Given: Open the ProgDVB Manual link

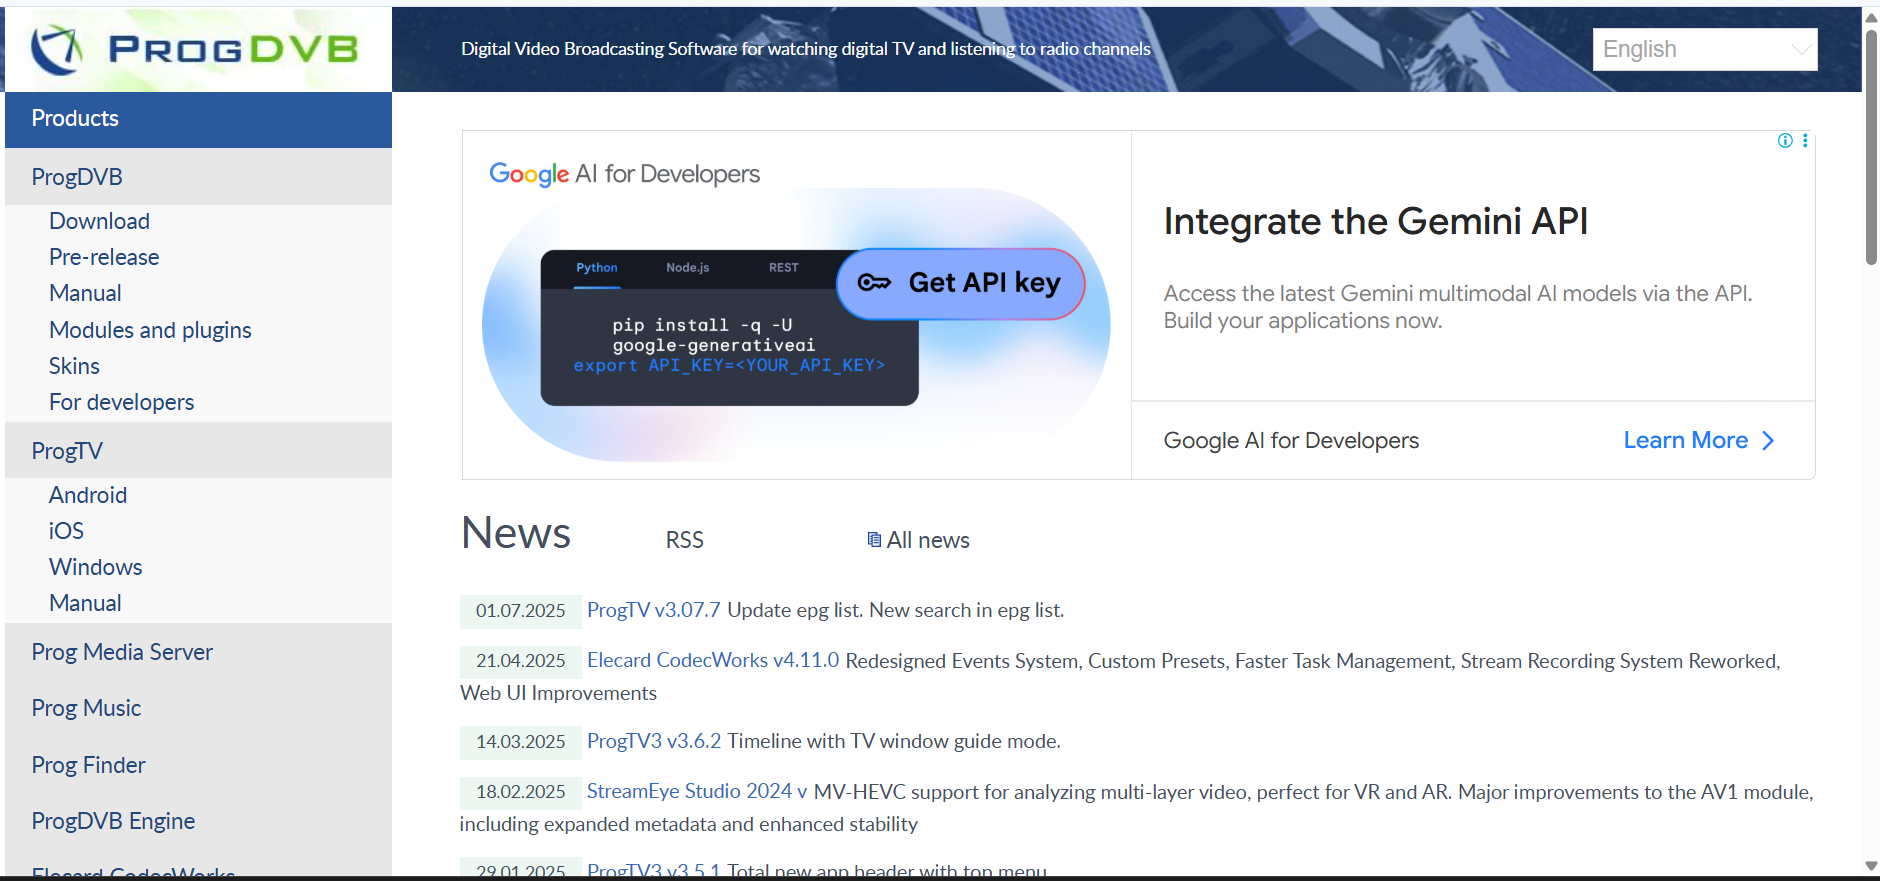Looking at the screenshot, I should [x=85, y=293].
